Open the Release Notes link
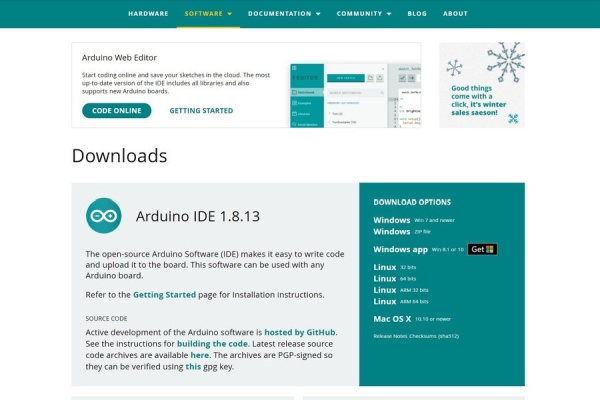This screenshot has width=600, height=400. pyautogui.click(x=390, y=336)
